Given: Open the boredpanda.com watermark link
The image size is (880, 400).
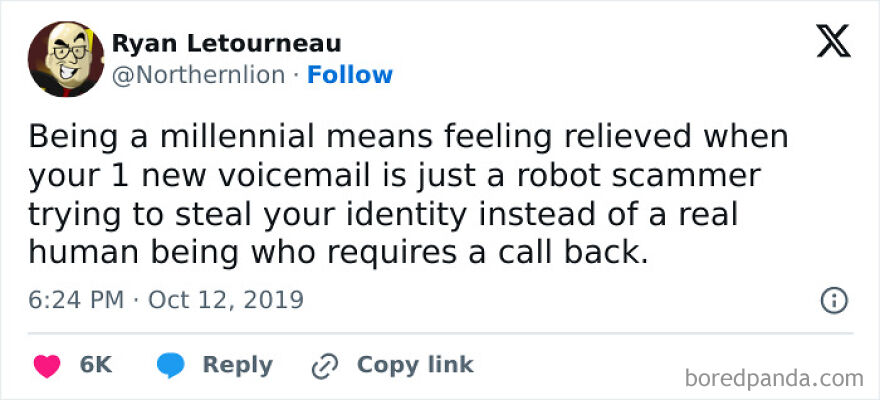Looking at the screenshot, I should point(776,378).
